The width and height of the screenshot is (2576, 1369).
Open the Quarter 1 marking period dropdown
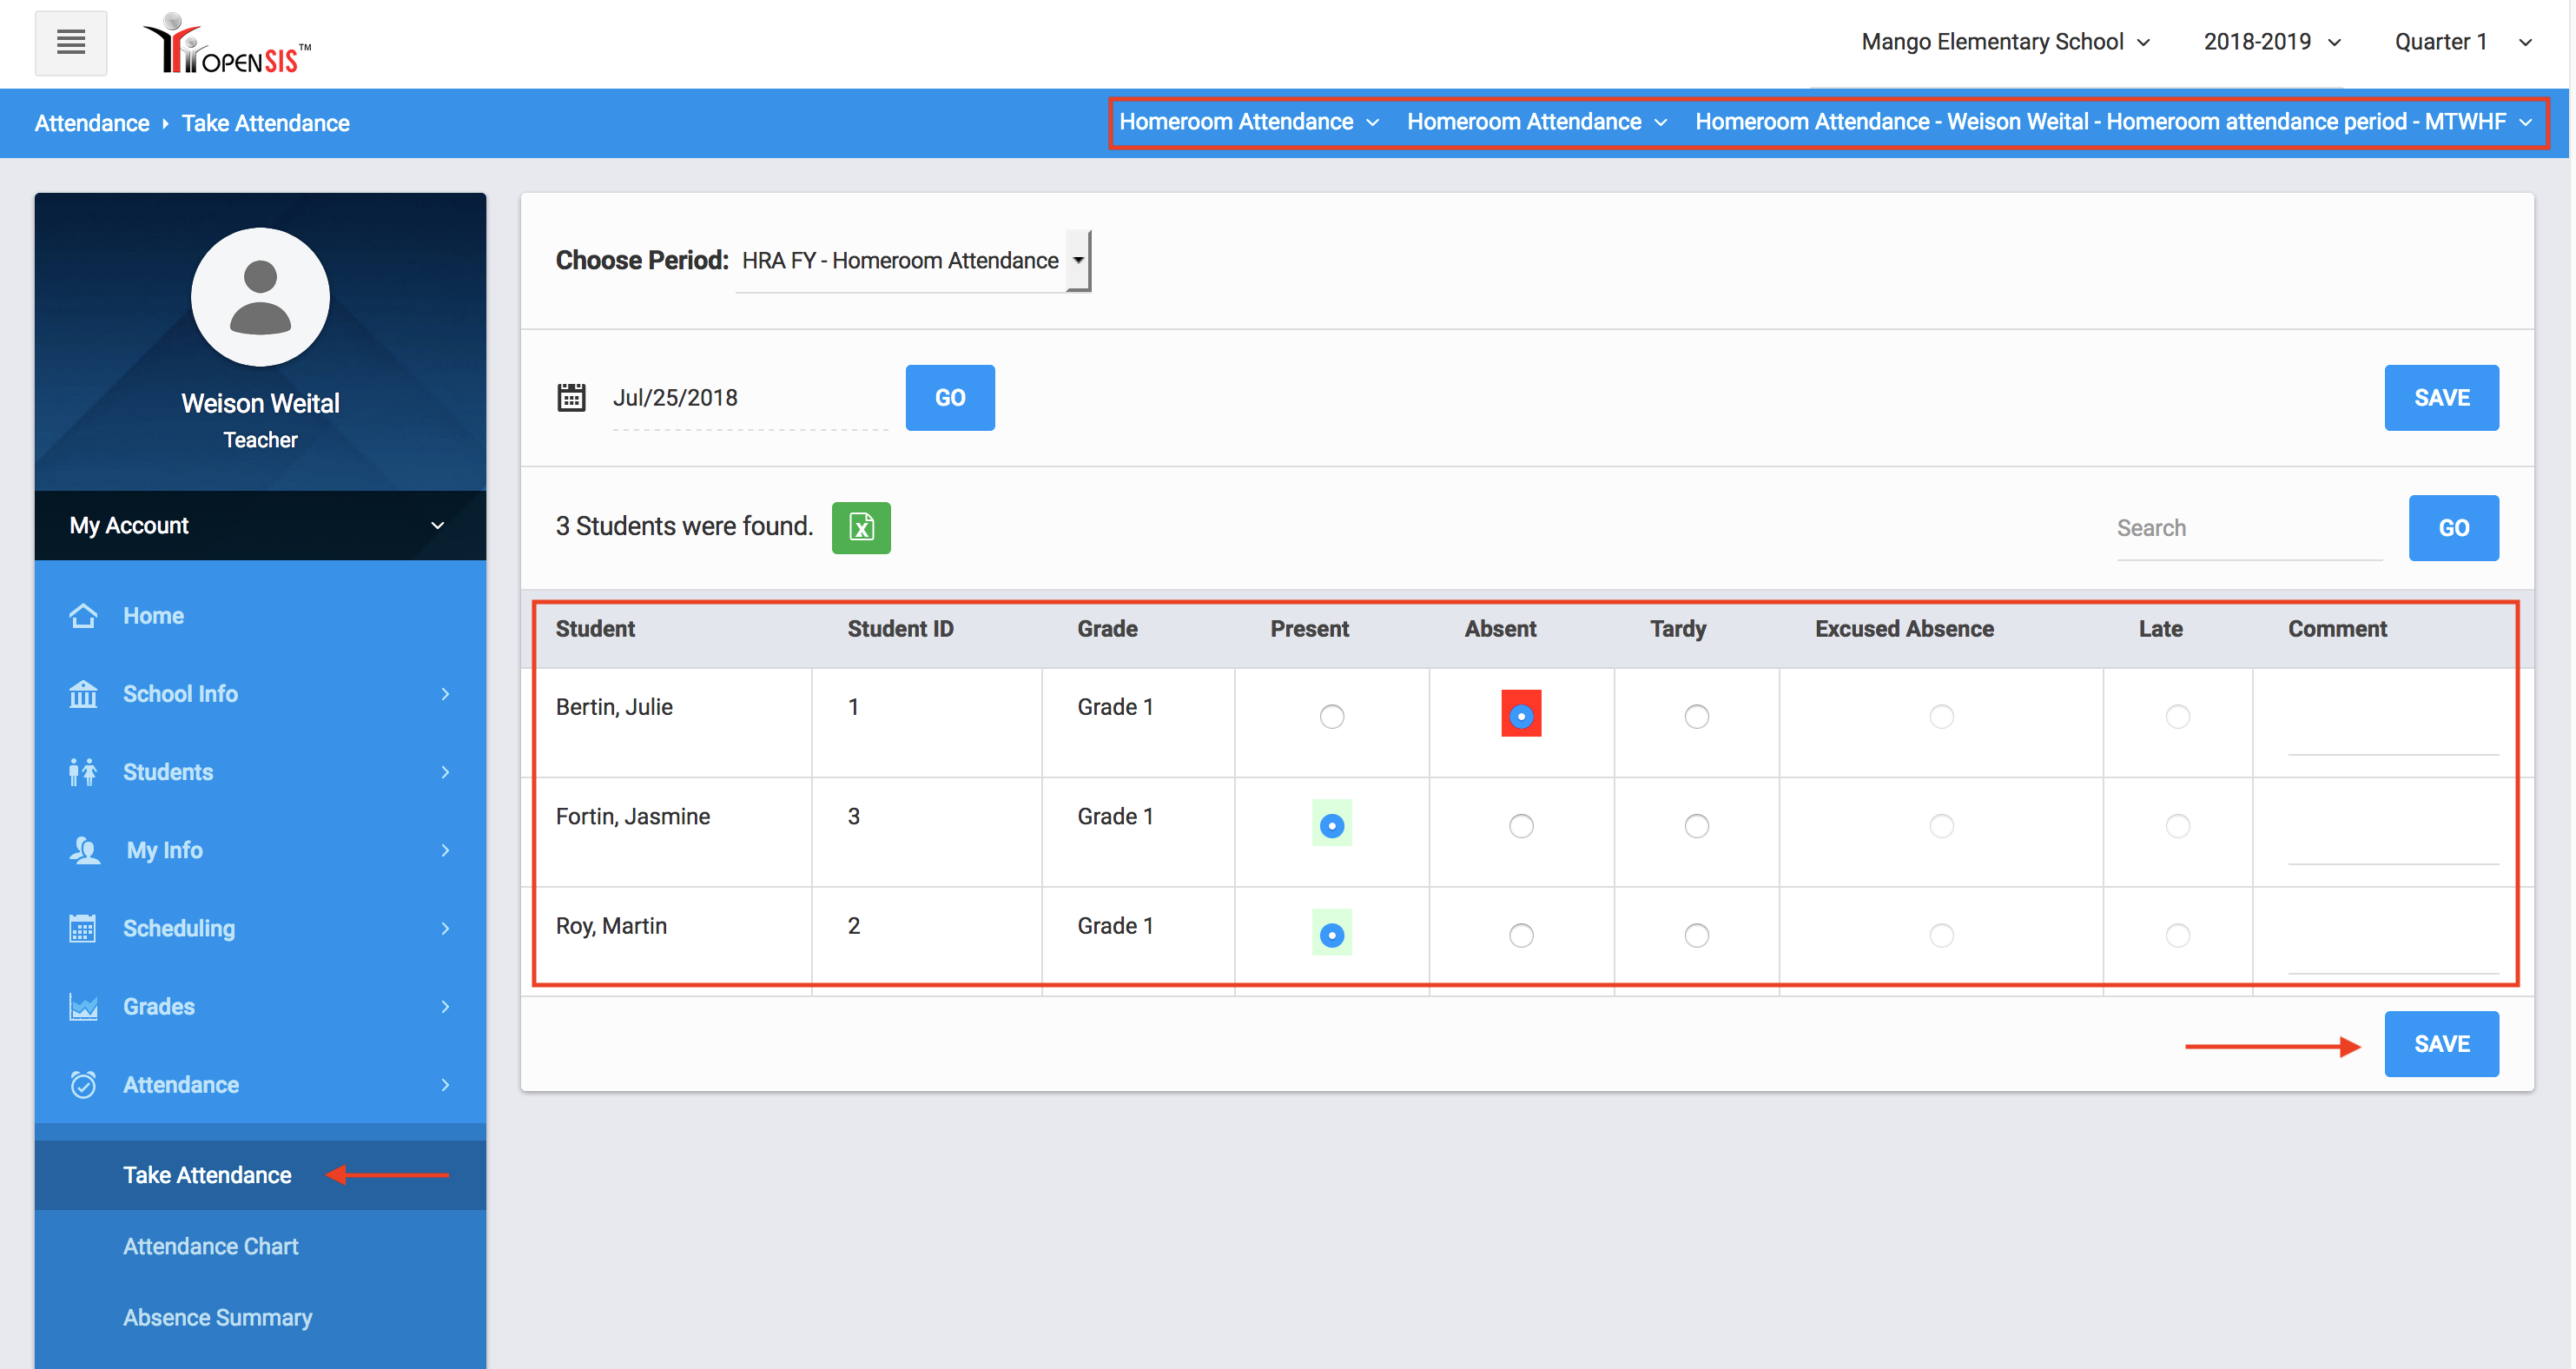[2461, 42]
